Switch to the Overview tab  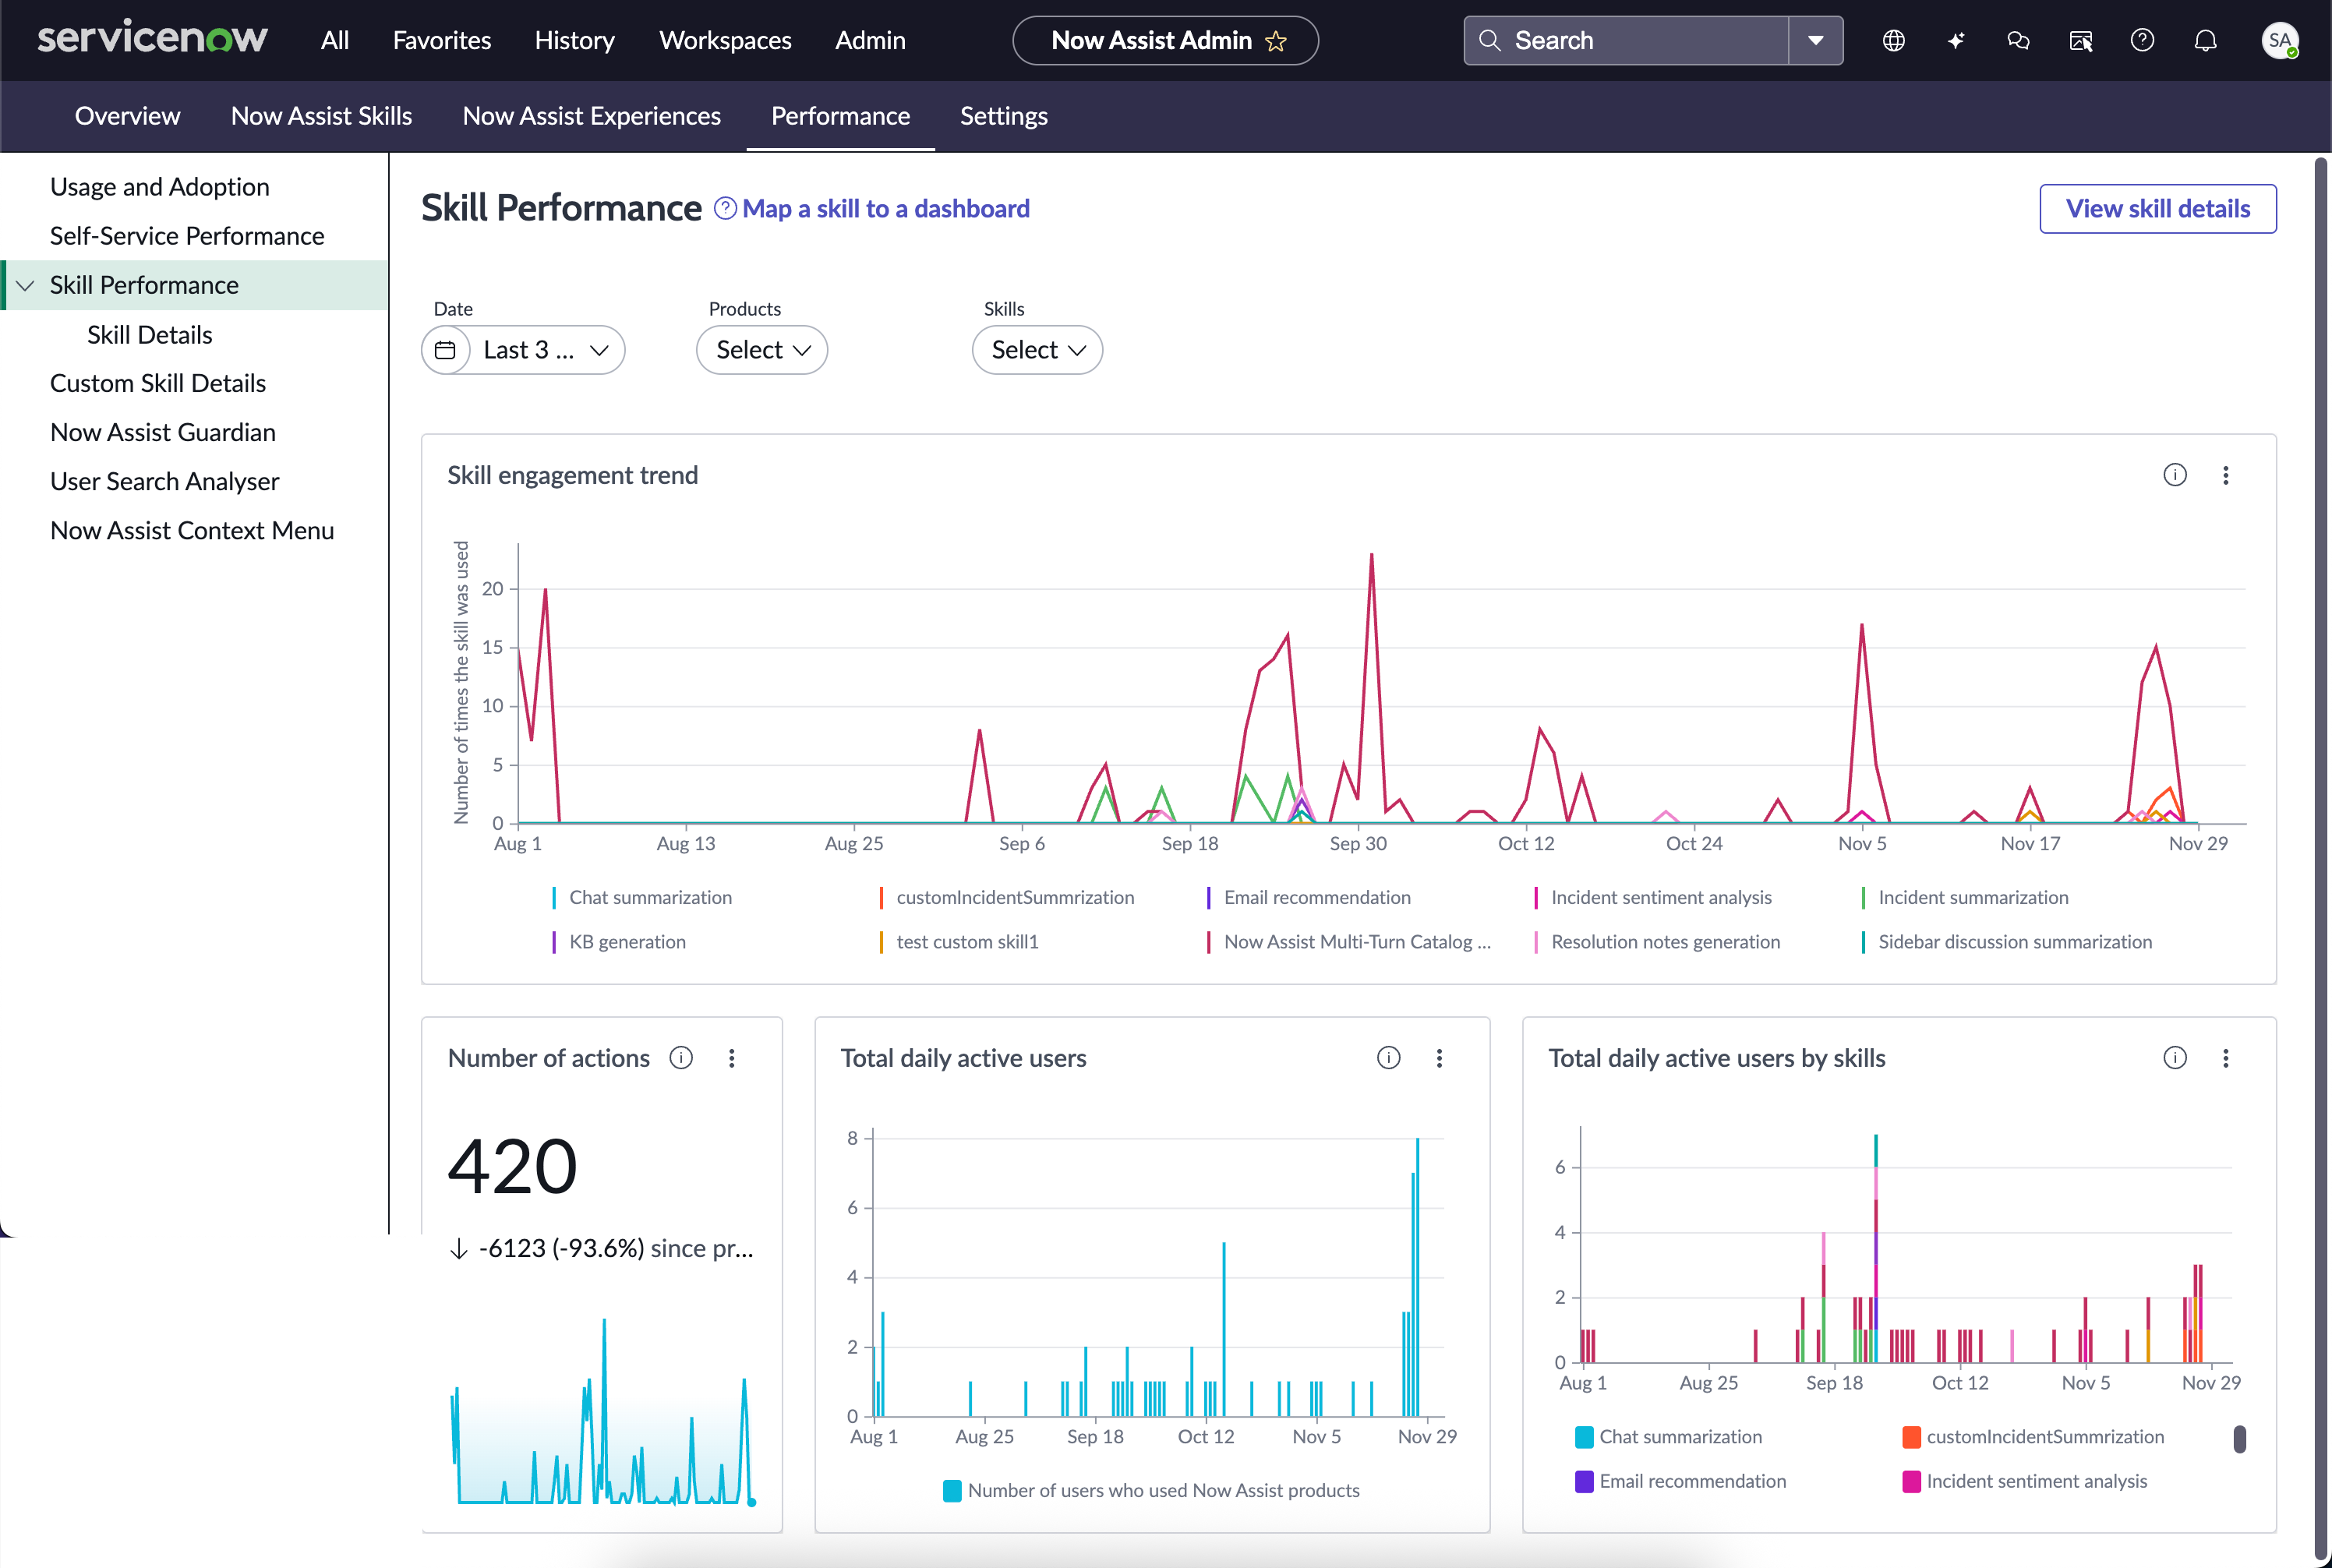click(x=127, y=116)
